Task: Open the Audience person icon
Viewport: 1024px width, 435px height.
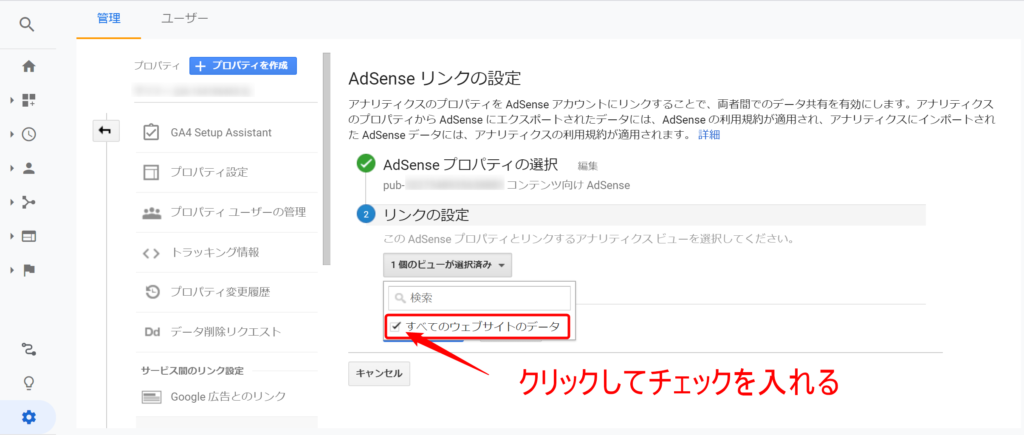Action: pyautogui.click(x=29, y=168)
